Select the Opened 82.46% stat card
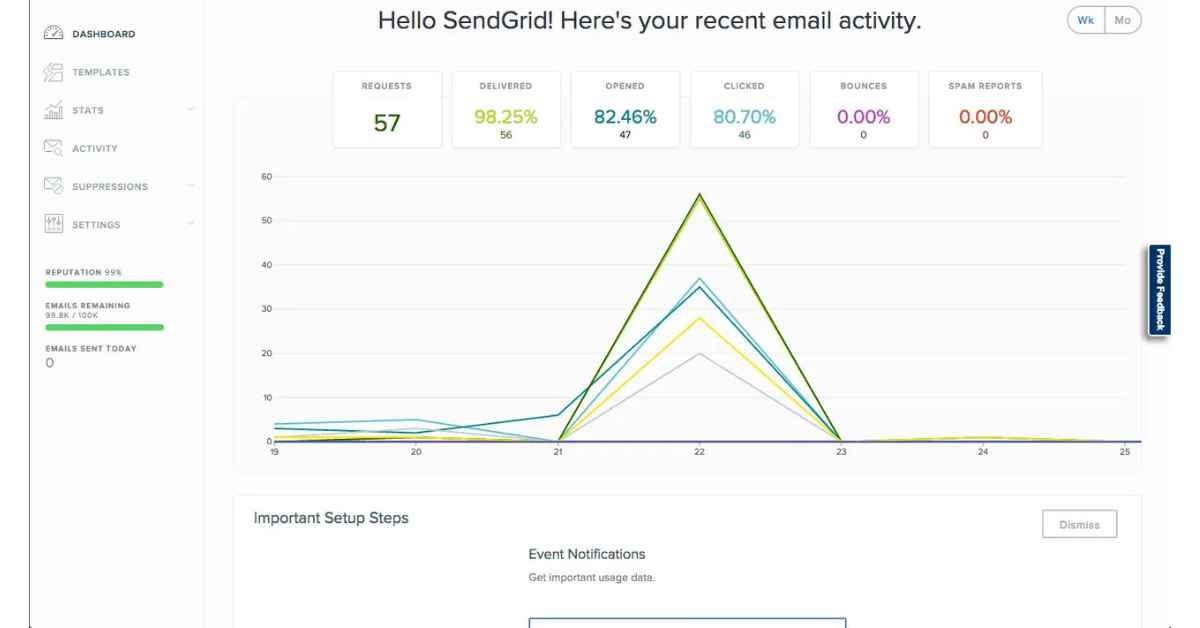1200x628 pixels. (x=625, y=108)
